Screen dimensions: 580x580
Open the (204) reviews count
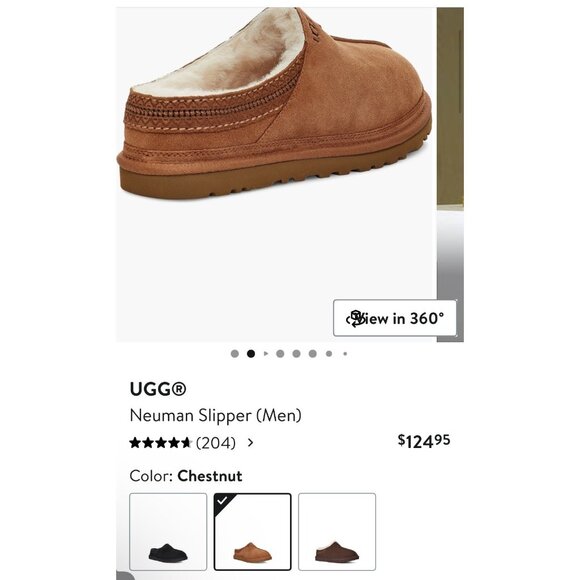tap(216, 442)
